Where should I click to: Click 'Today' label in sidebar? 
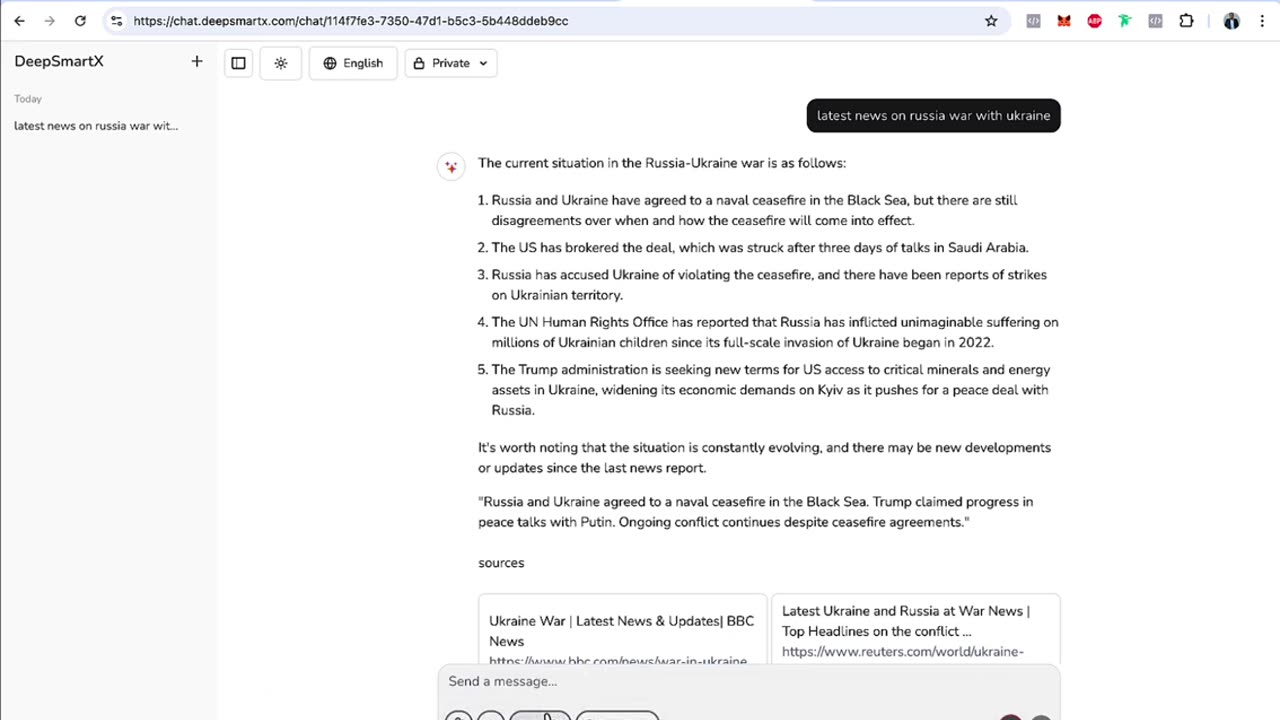[28, 99]
